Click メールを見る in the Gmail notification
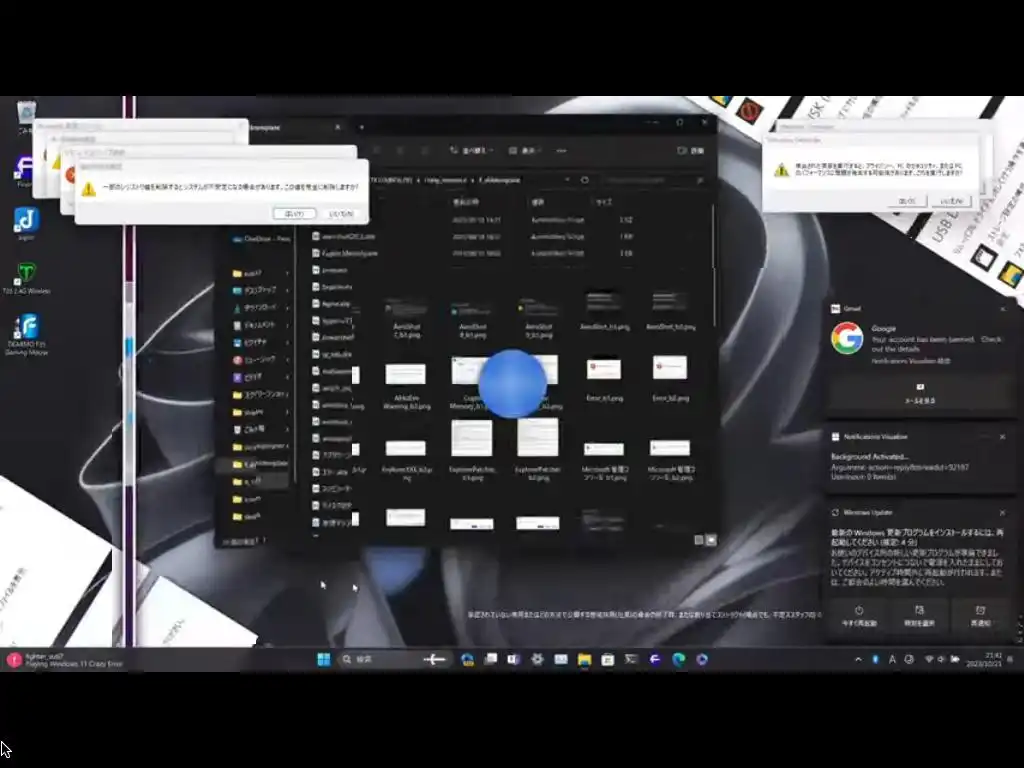Screen dimensions: 1024x768 pyautogui.click(x=920, y=394)
